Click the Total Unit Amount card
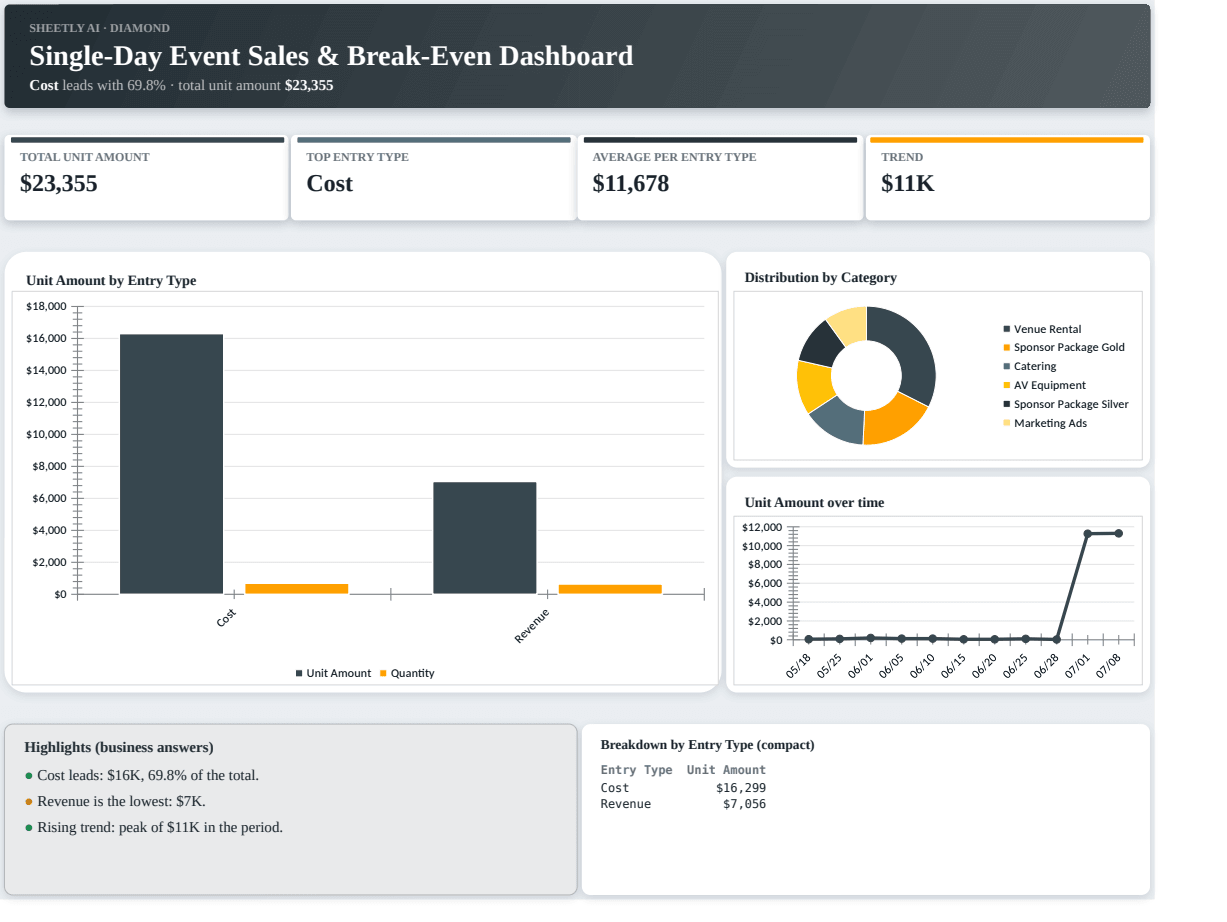 coord(147,178)
